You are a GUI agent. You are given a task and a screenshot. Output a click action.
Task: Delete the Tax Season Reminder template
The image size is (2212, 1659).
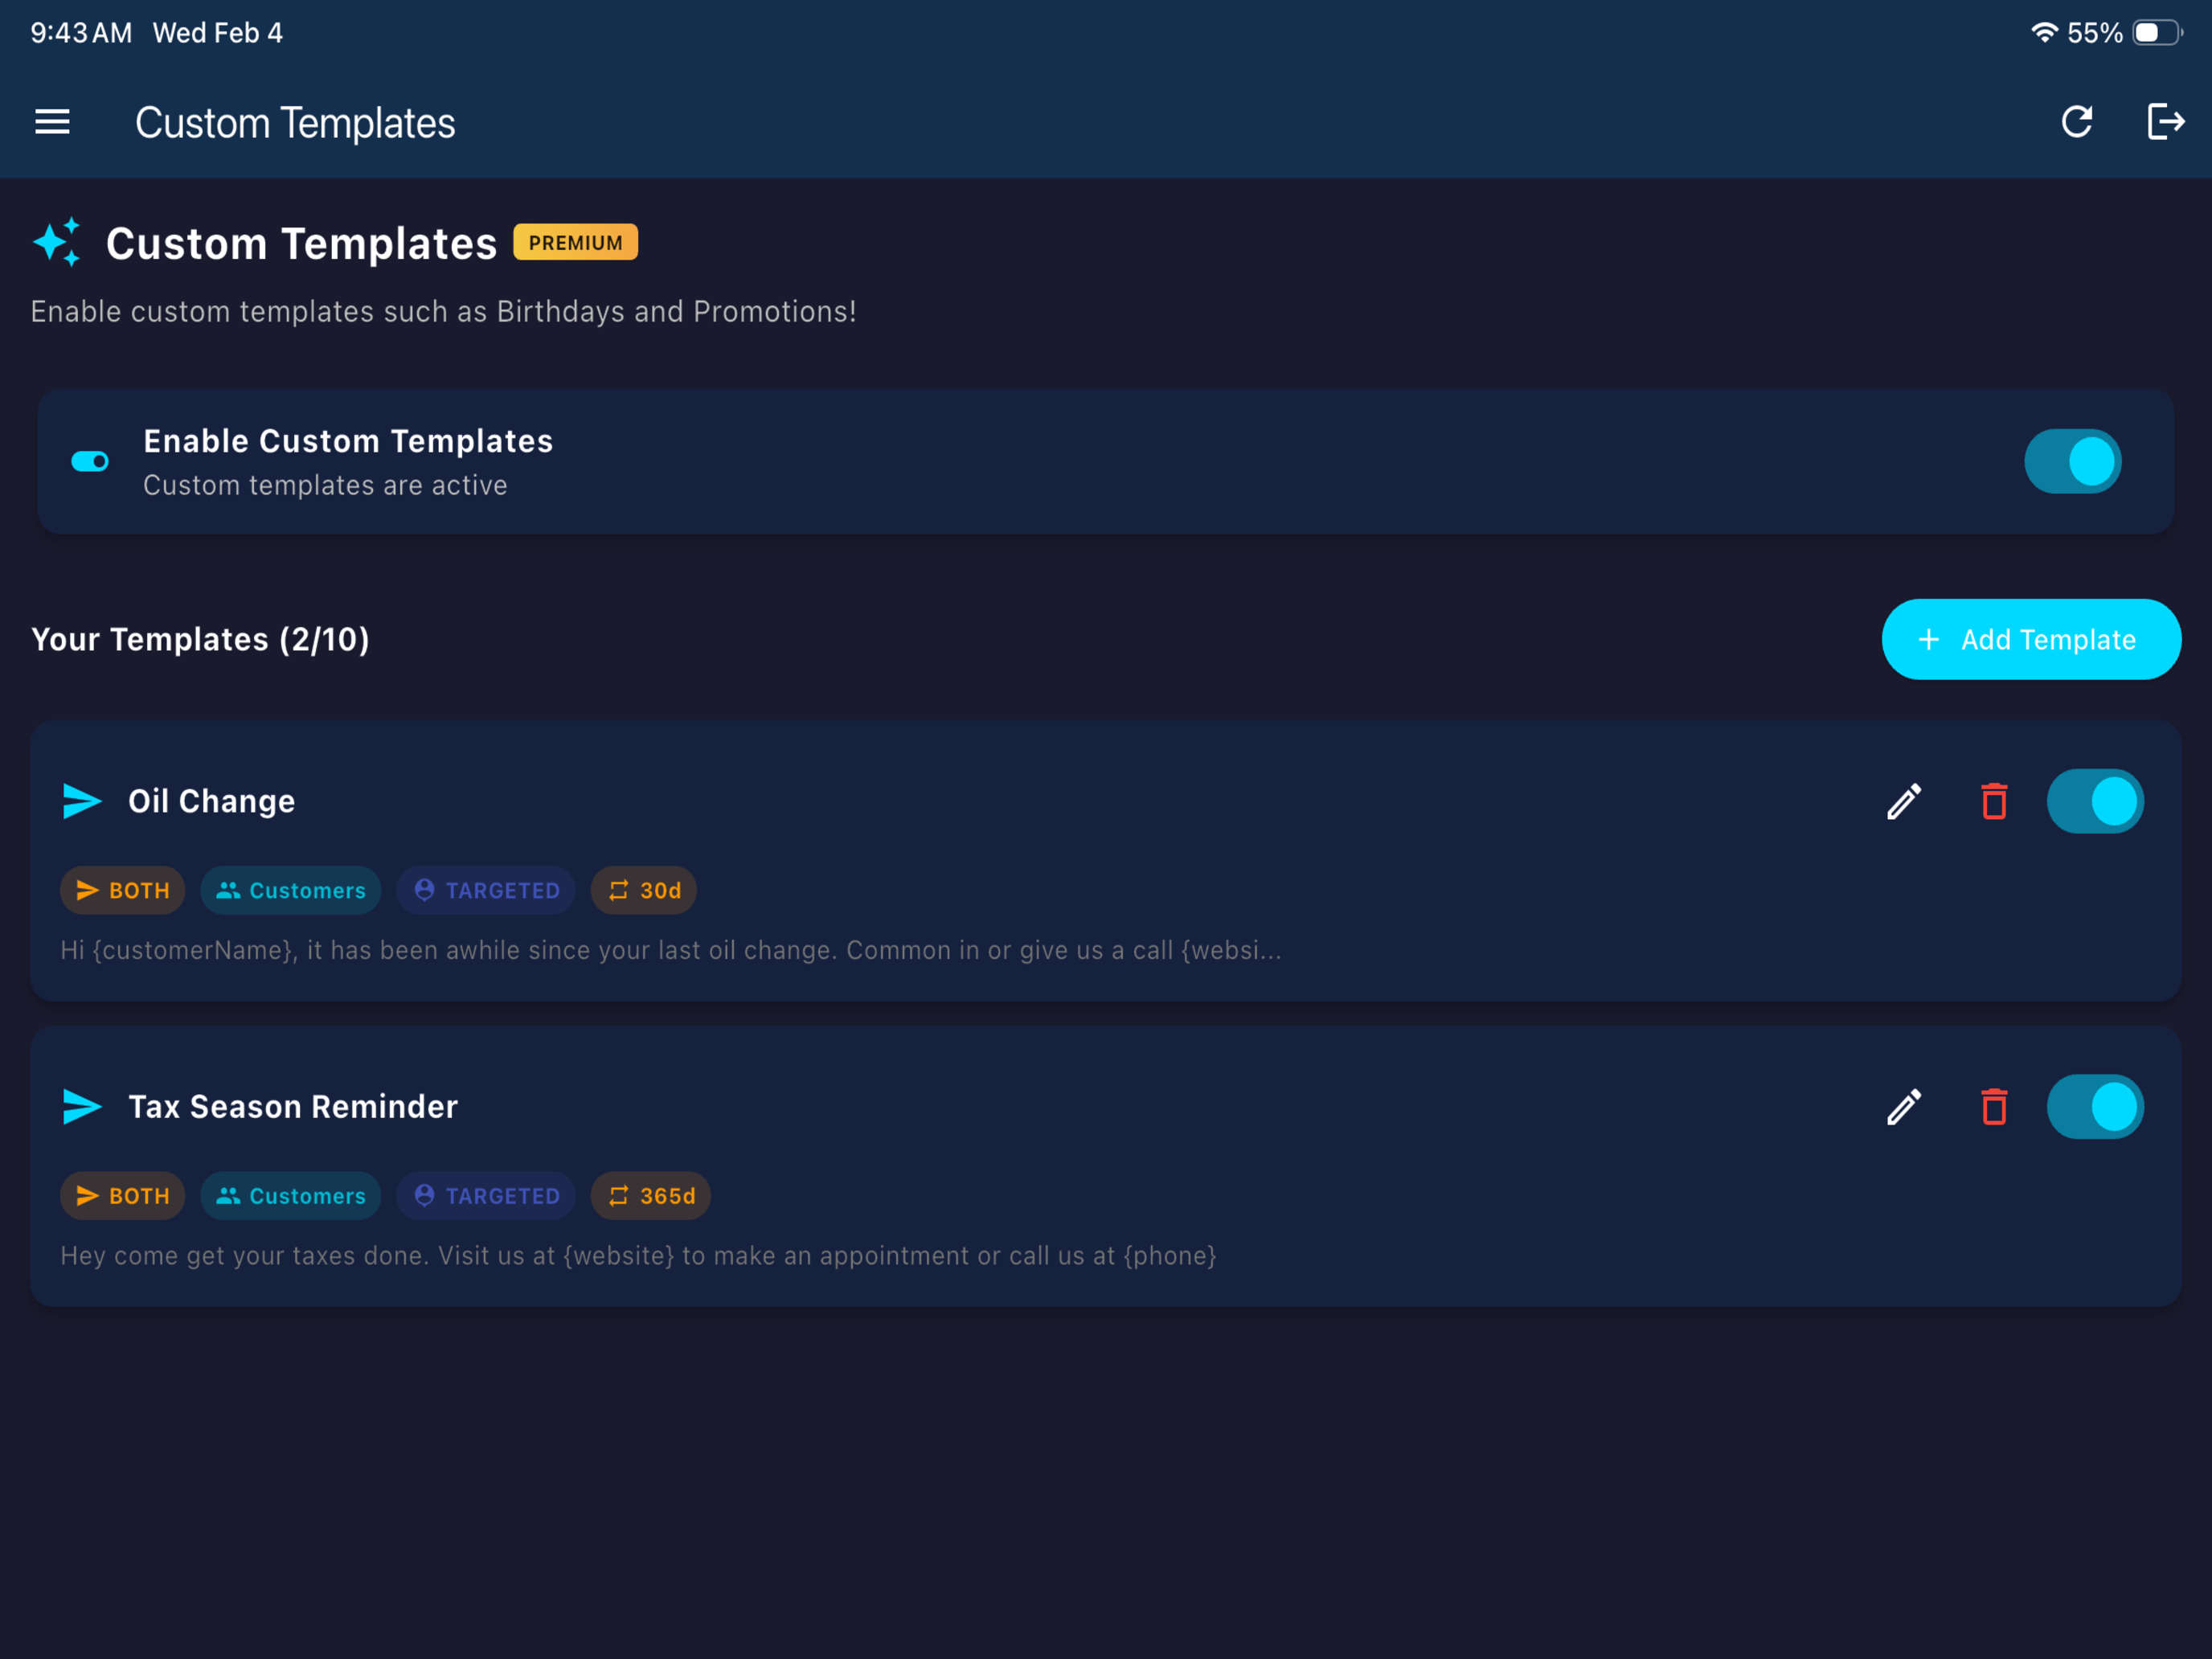point(1994,1107)
